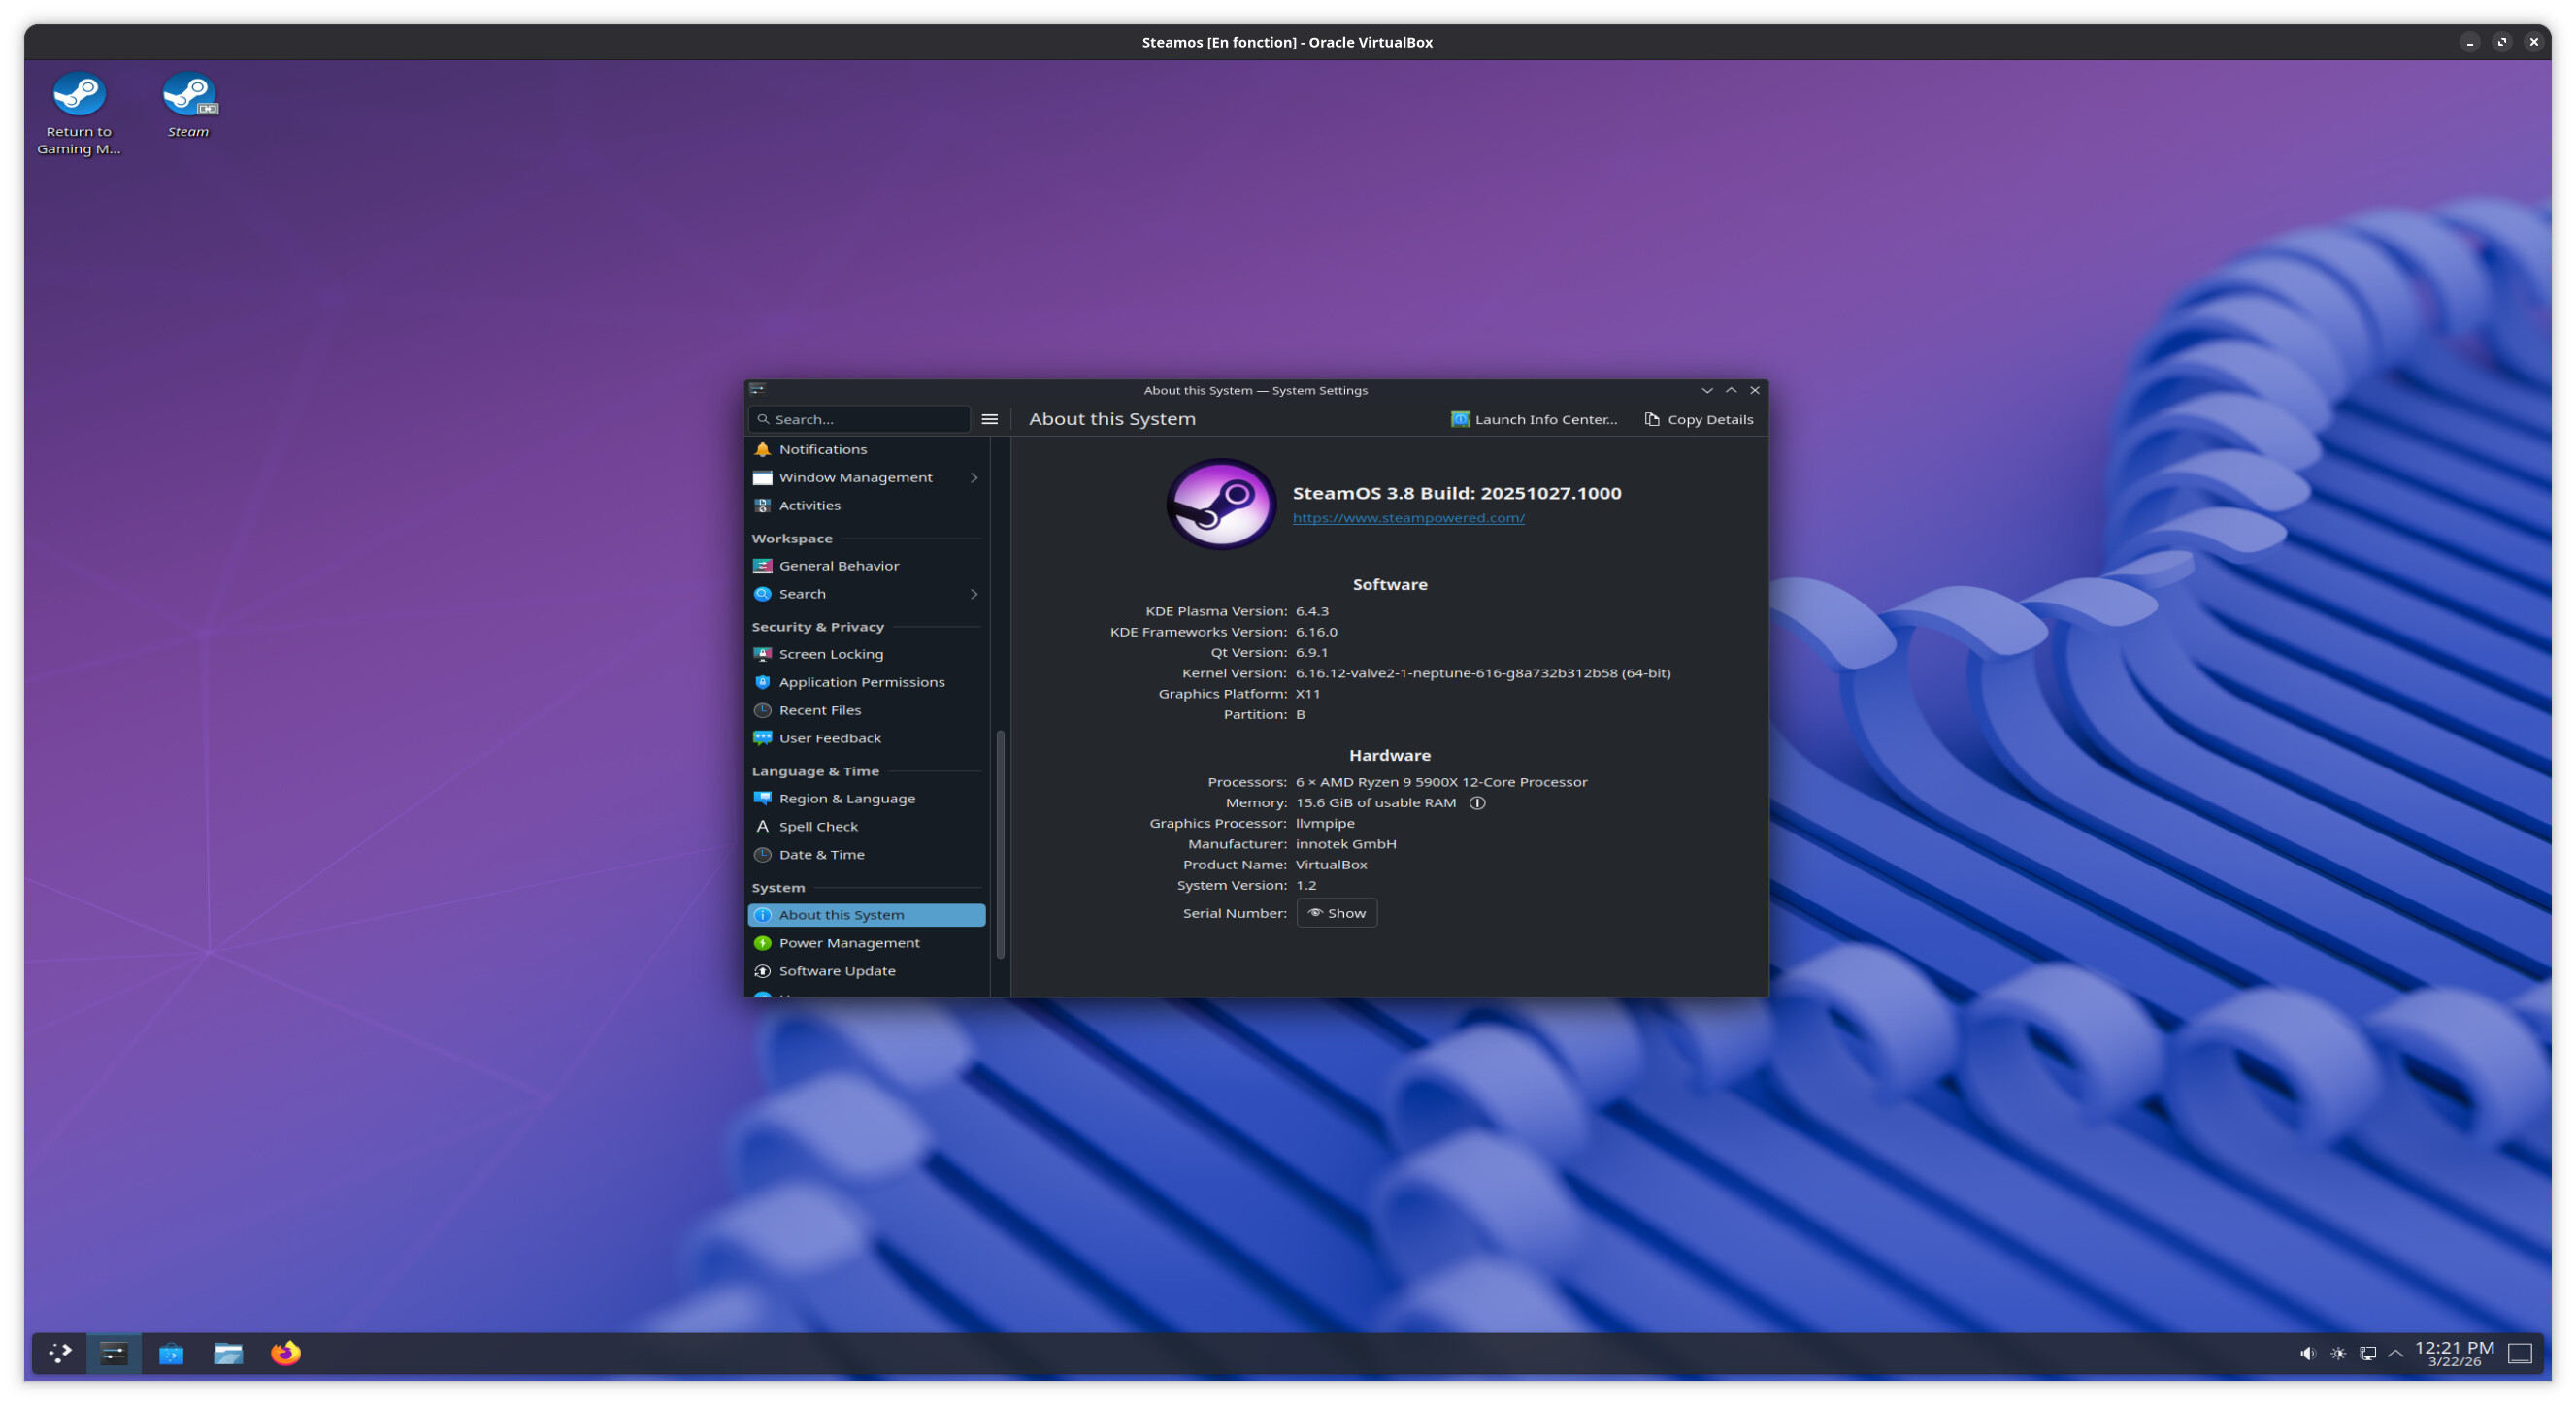Image resolution: width=2576 pixels, height=1405 pixels.
Task: Click memory info icon next to RAM
Action: [1477, 803]
